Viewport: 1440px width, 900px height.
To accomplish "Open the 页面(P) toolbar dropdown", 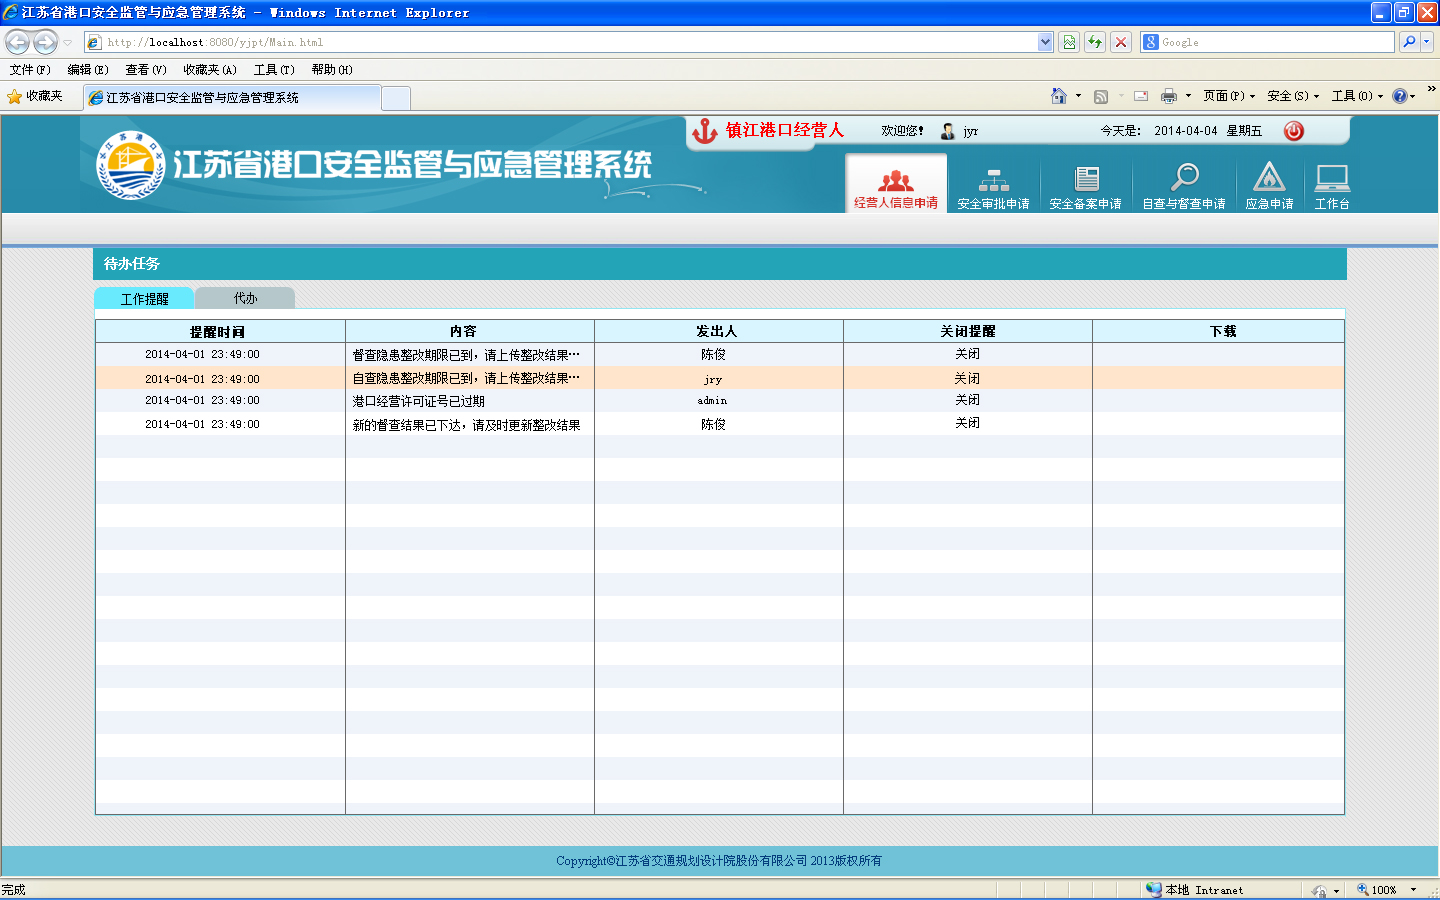I will 1229,96.
